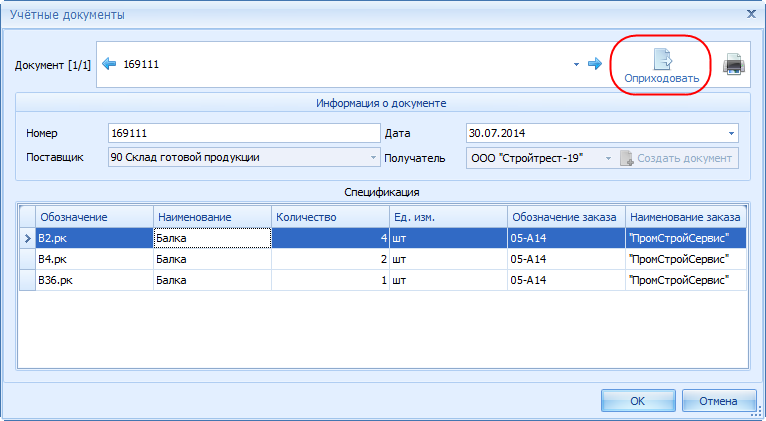The height and width of the screenshot is (421, 766).
Task: Sort by Обозначение column header
Action: tap(94, 217)
